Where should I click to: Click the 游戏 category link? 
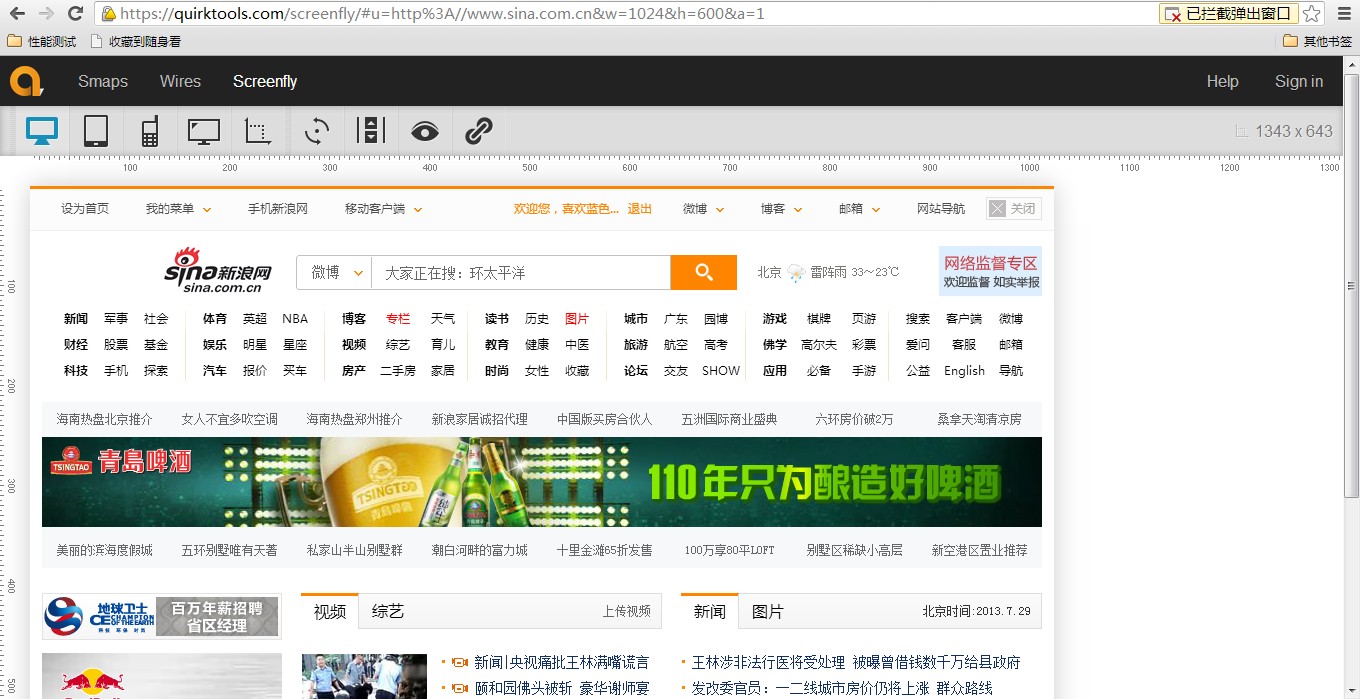click(x=775, y=319)
